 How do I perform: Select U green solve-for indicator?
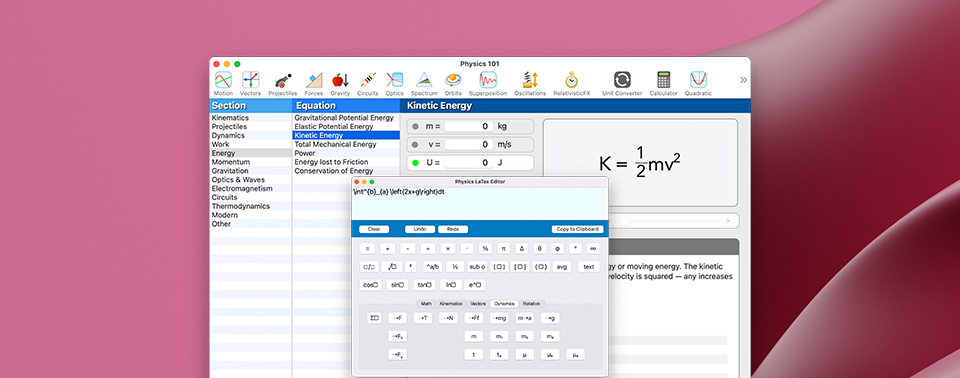point(415,163)
